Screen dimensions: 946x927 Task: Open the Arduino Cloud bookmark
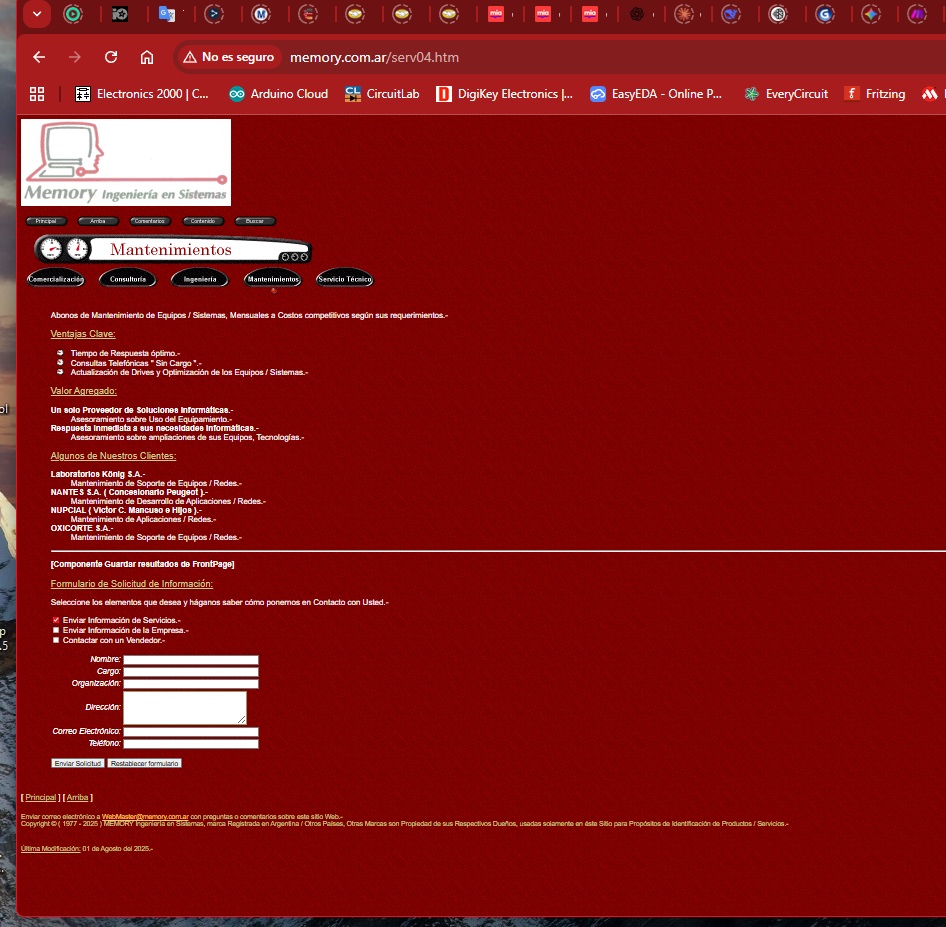[278, 93]
